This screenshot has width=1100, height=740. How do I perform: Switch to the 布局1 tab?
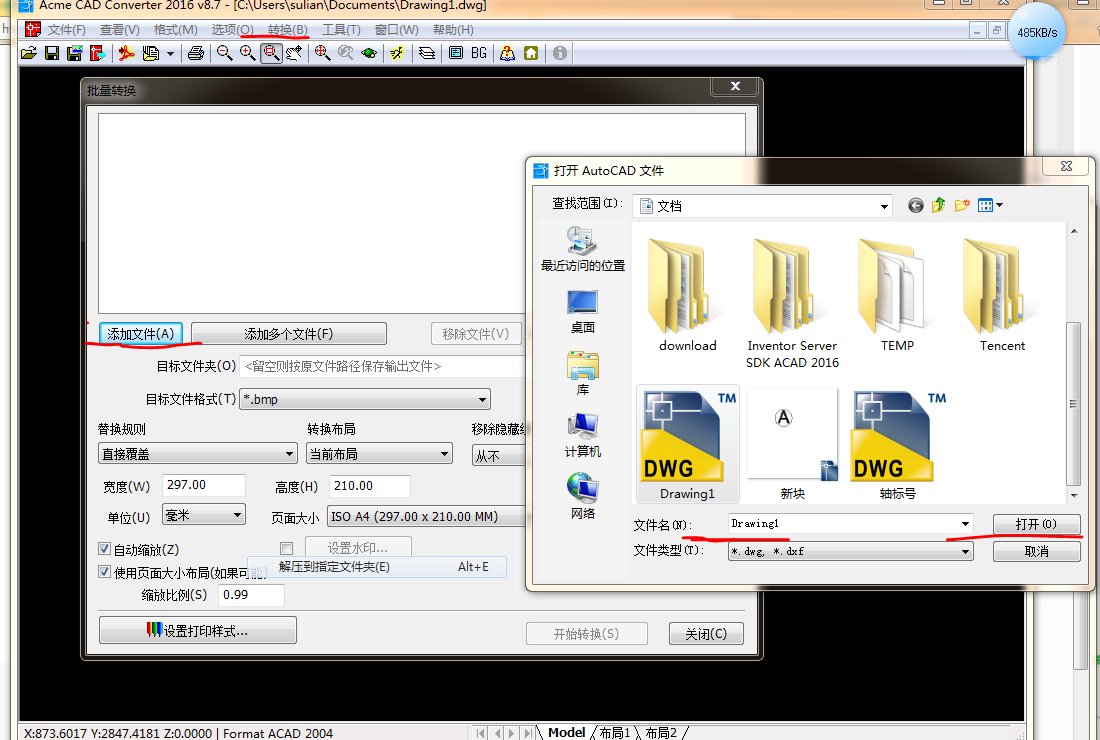[613, 731]
